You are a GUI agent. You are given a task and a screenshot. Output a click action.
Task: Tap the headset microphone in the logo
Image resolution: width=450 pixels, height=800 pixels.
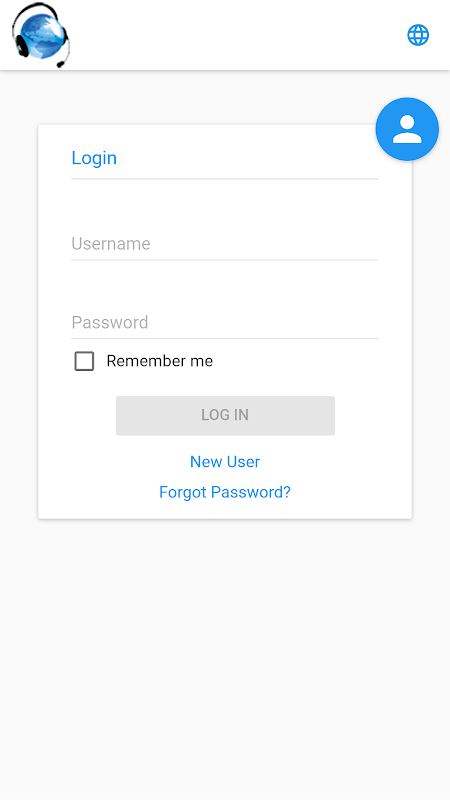61,64
